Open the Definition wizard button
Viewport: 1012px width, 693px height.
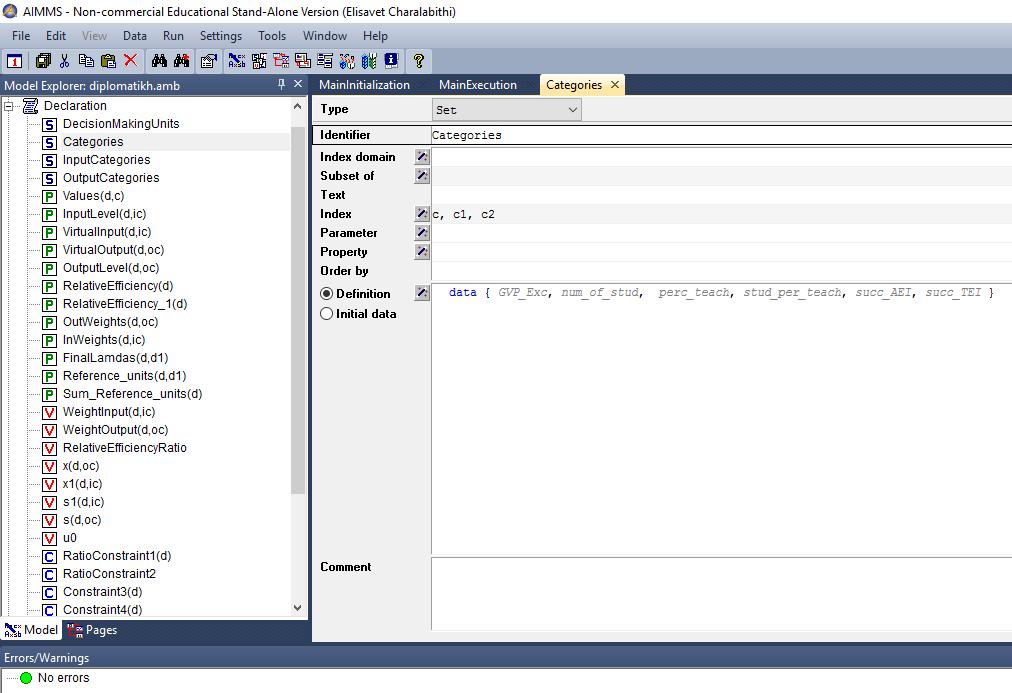422,293
